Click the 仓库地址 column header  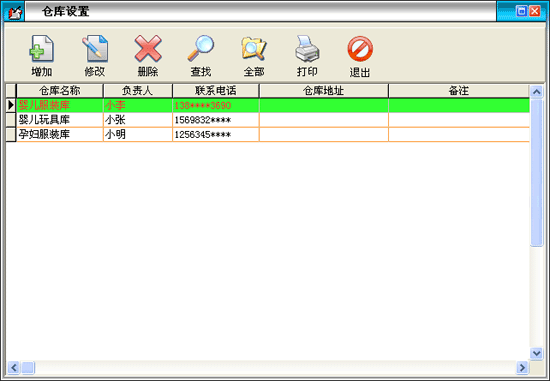point(323,91)
